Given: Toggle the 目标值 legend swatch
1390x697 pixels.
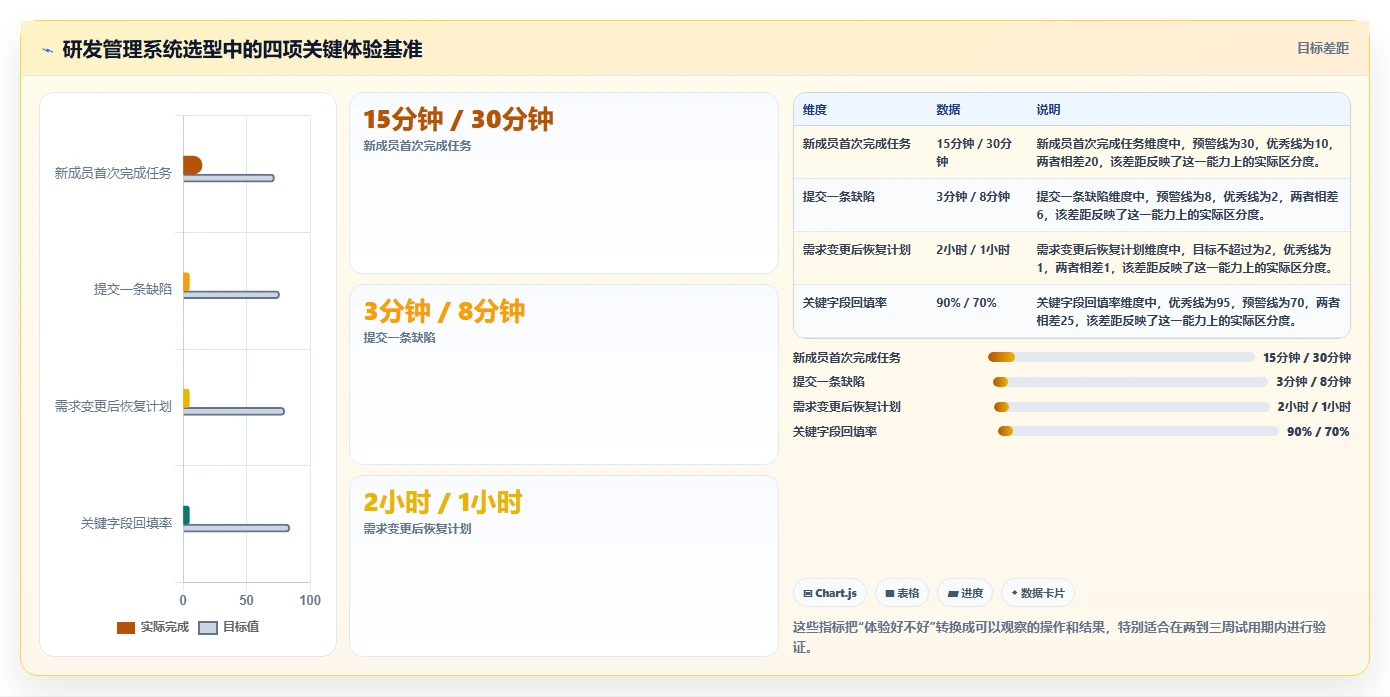Looking at the screenshot, I should [x=208, y=627].
